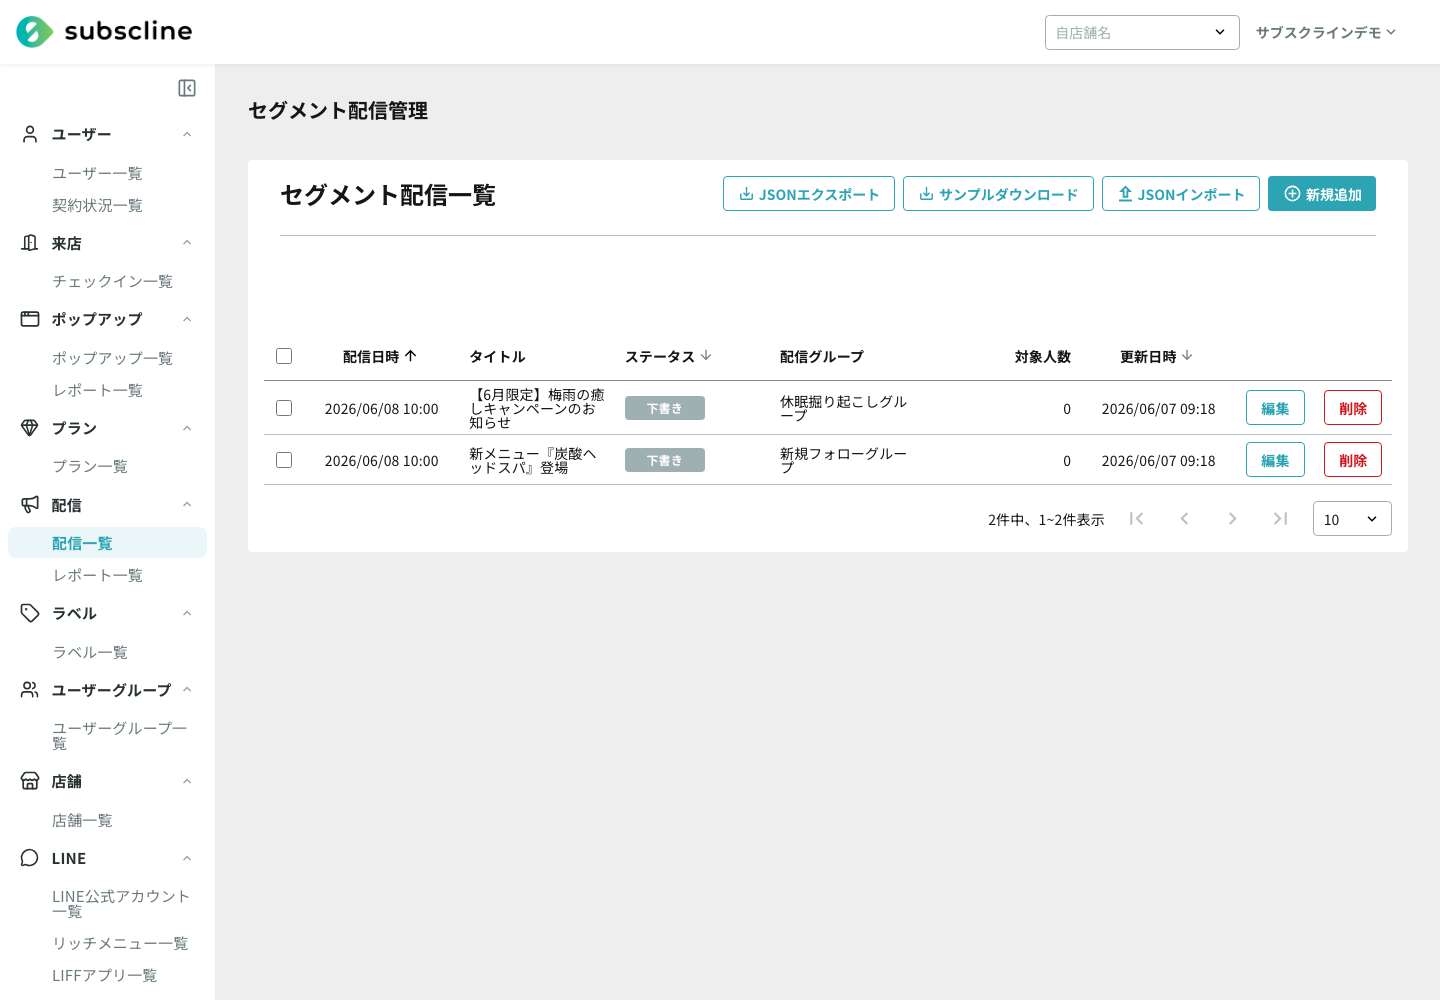Sort by ステータス using the down arrow
Image resolution: width=1440 pixels, height=1000 pixels.
point(706,355)
